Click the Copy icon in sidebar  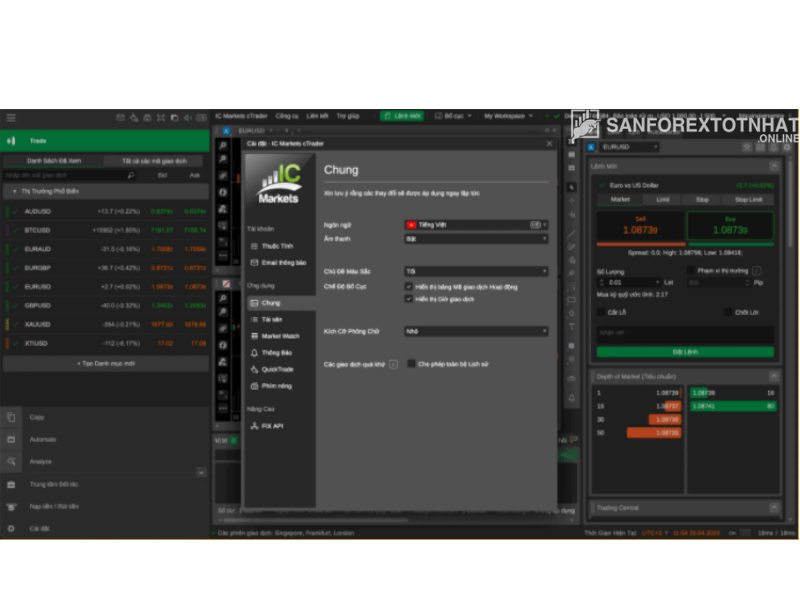(x=11, y=417)
